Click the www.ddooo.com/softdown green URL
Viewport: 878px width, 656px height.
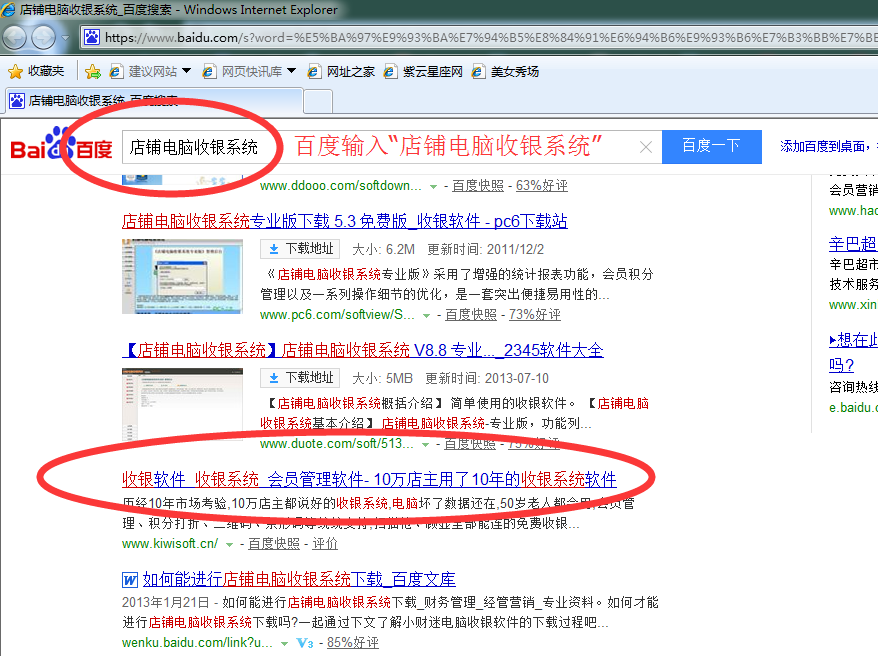pyautogui.click(x=340, y=185)
